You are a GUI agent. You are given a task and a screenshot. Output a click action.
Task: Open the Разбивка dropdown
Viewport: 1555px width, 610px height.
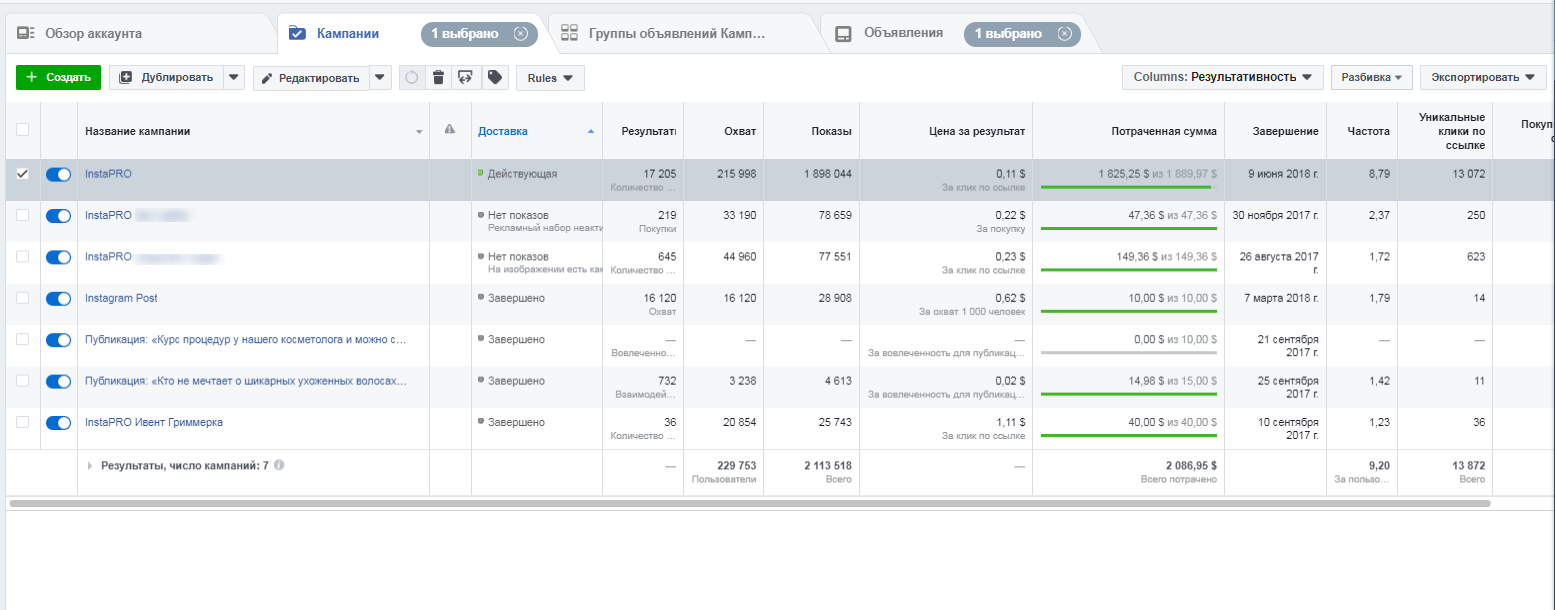tap(1371, 77)
